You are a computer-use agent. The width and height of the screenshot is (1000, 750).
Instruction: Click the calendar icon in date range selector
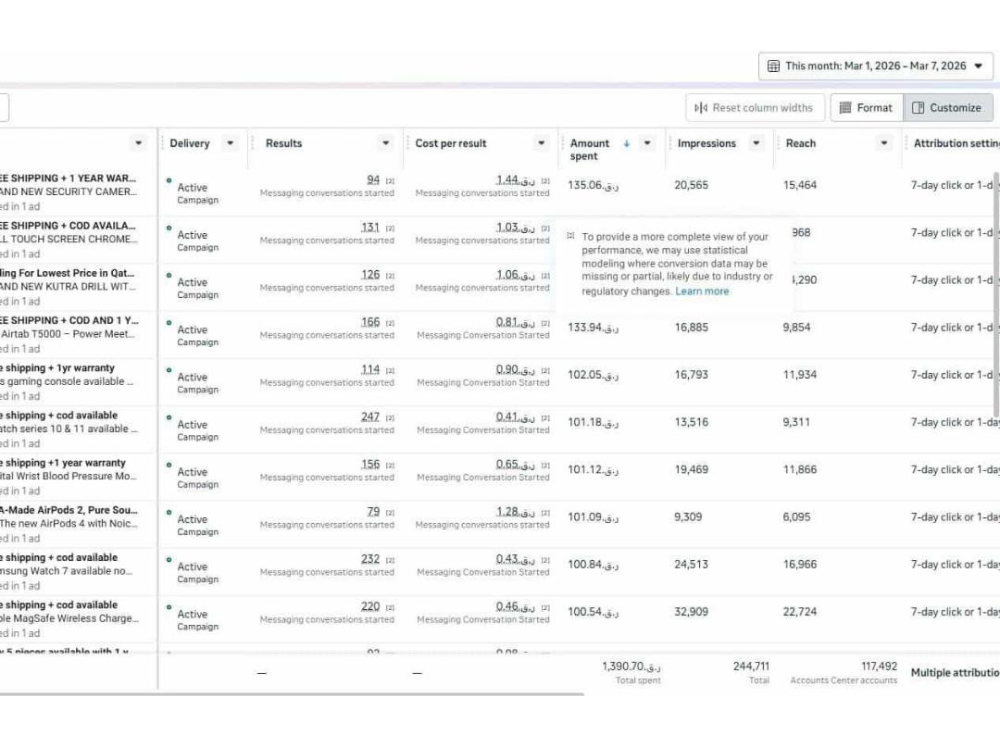[773, 66]
